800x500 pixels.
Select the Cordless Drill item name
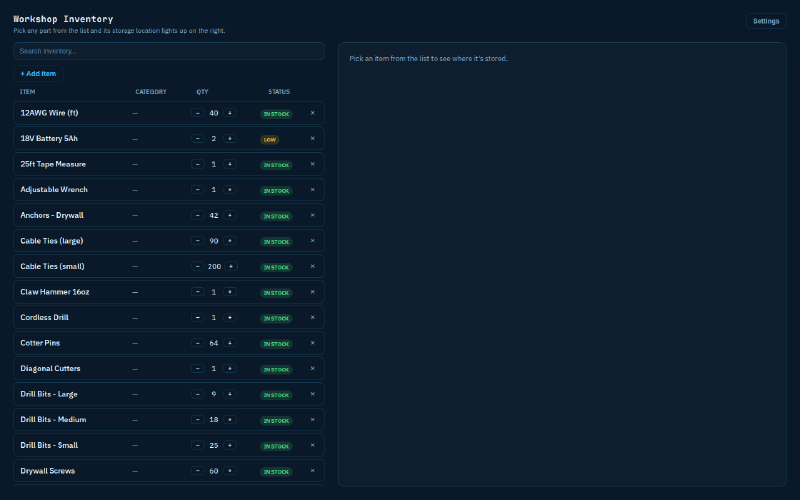44,317
